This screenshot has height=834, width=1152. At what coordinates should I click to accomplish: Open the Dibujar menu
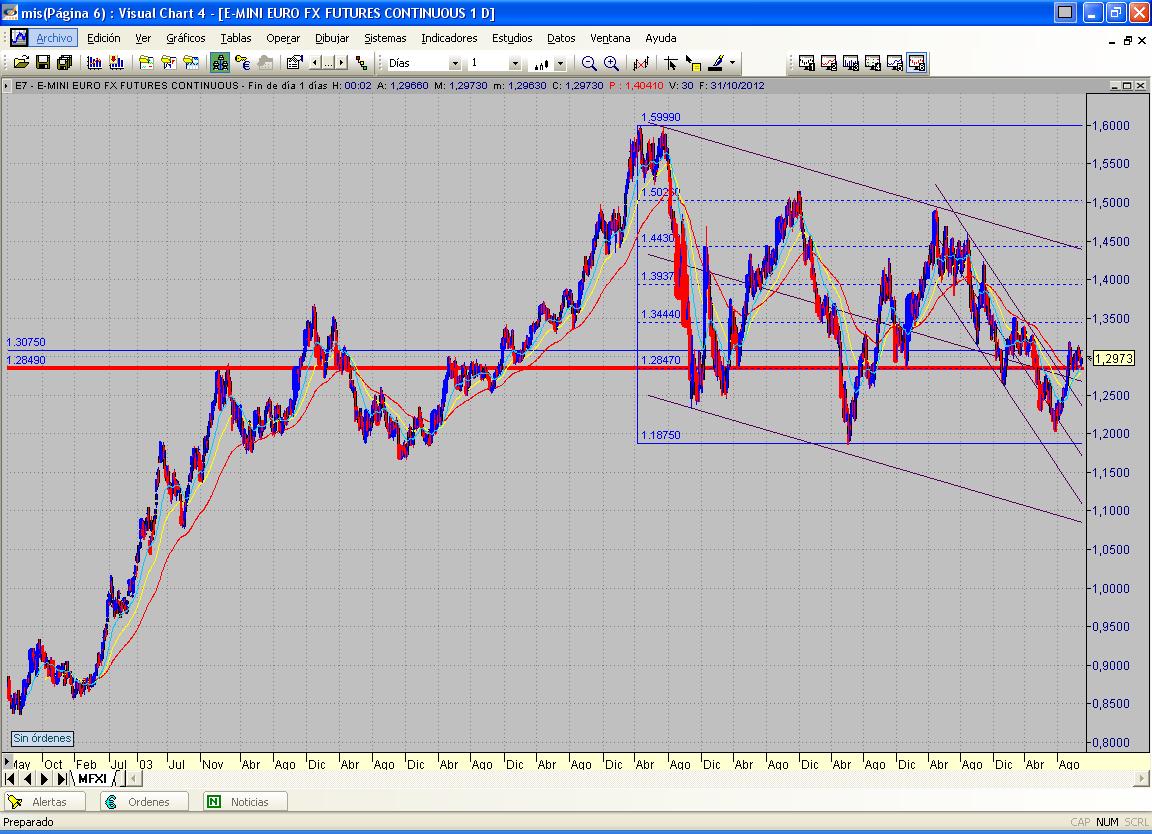[332, 38]
